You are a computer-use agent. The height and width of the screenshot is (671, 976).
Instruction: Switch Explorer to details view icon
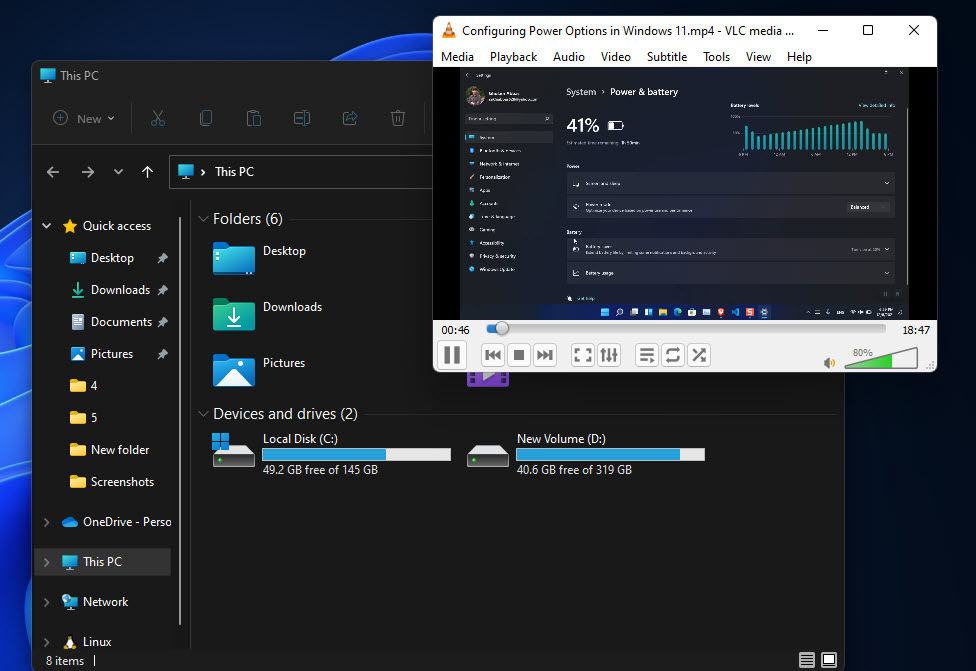pos(807,660)
